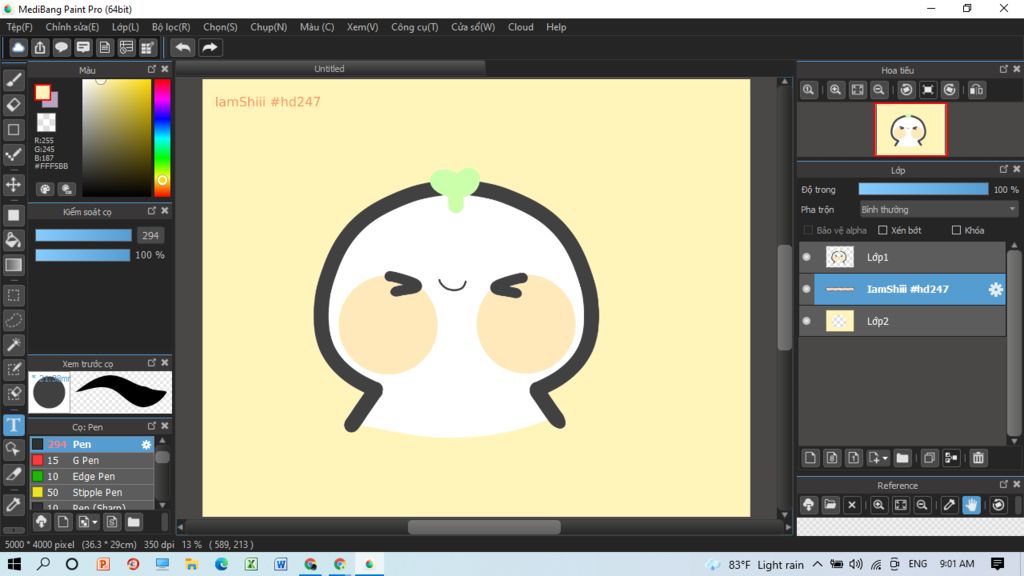The image size is (1024, 576).
Task: Toggle the Bảo vệ alpha checkbox
Action: click(x=808, y=231)
